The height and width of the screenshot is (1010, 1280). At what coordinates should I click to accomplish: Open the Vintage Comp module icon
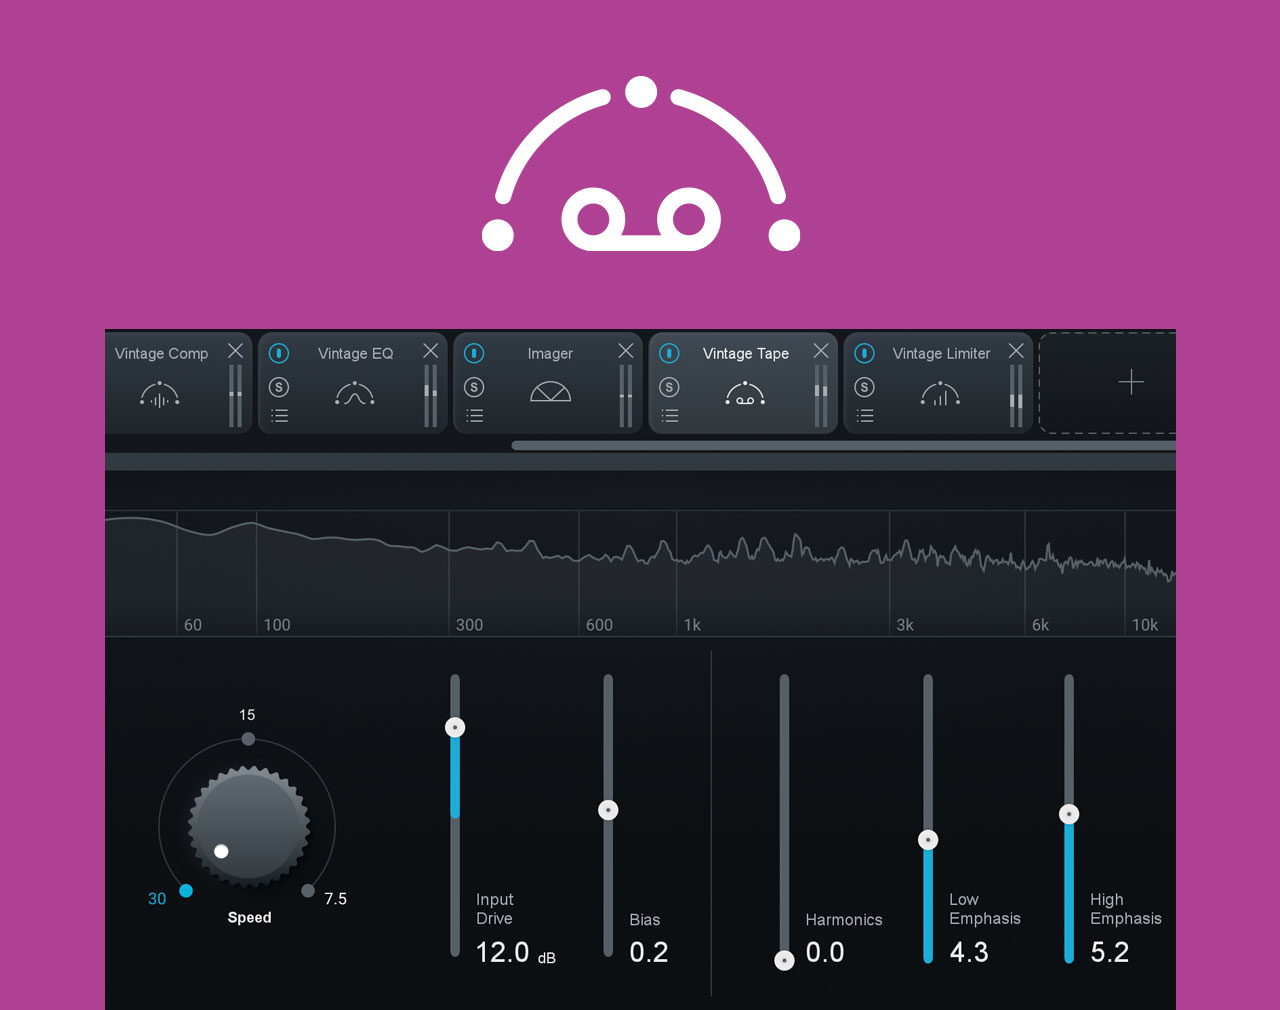pos(160,396)
